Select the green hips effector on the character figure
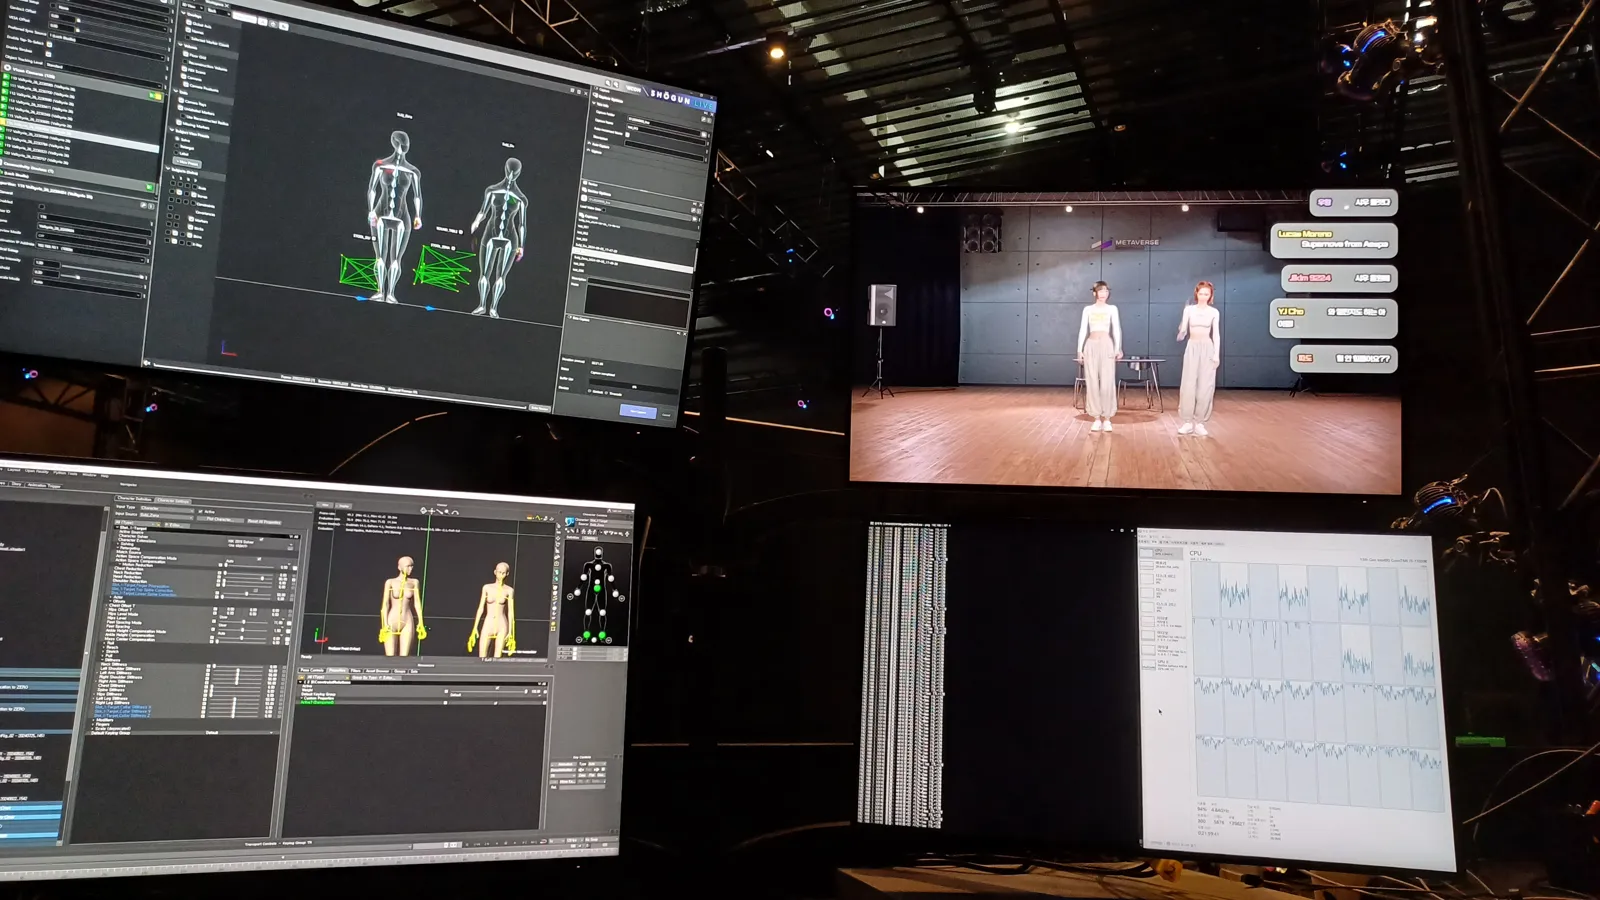 coord(597,589)
